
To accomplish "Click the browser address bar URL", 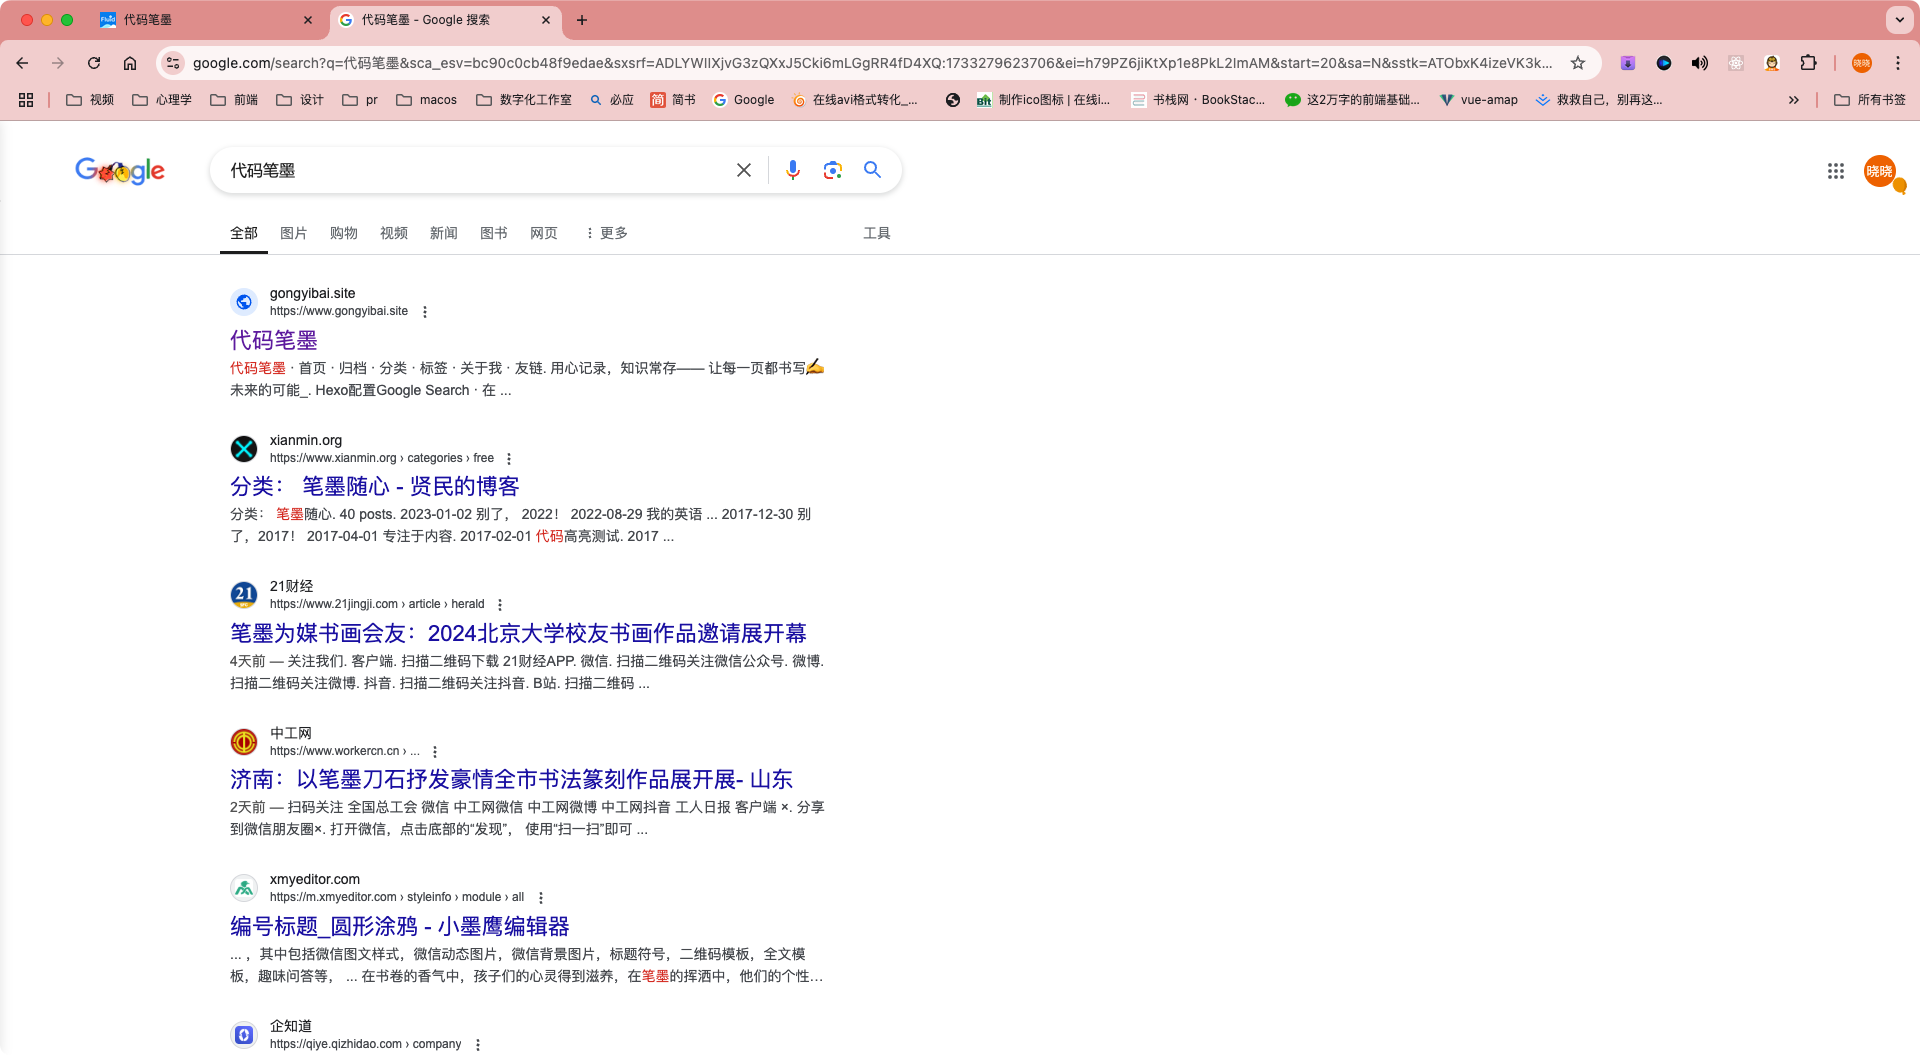I will click(872, 63).
